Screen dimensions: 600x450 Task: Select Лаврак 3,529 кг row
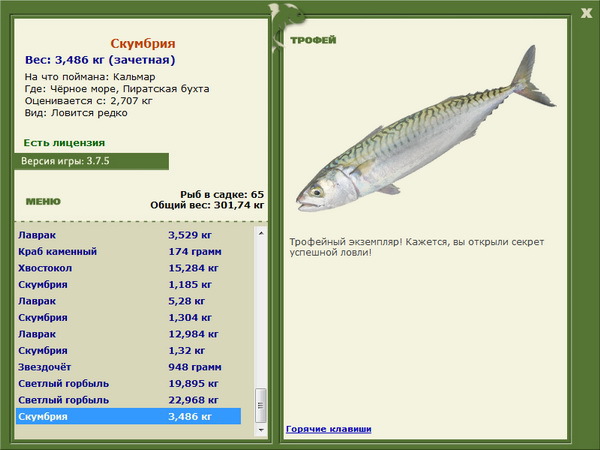coord(129,235)
